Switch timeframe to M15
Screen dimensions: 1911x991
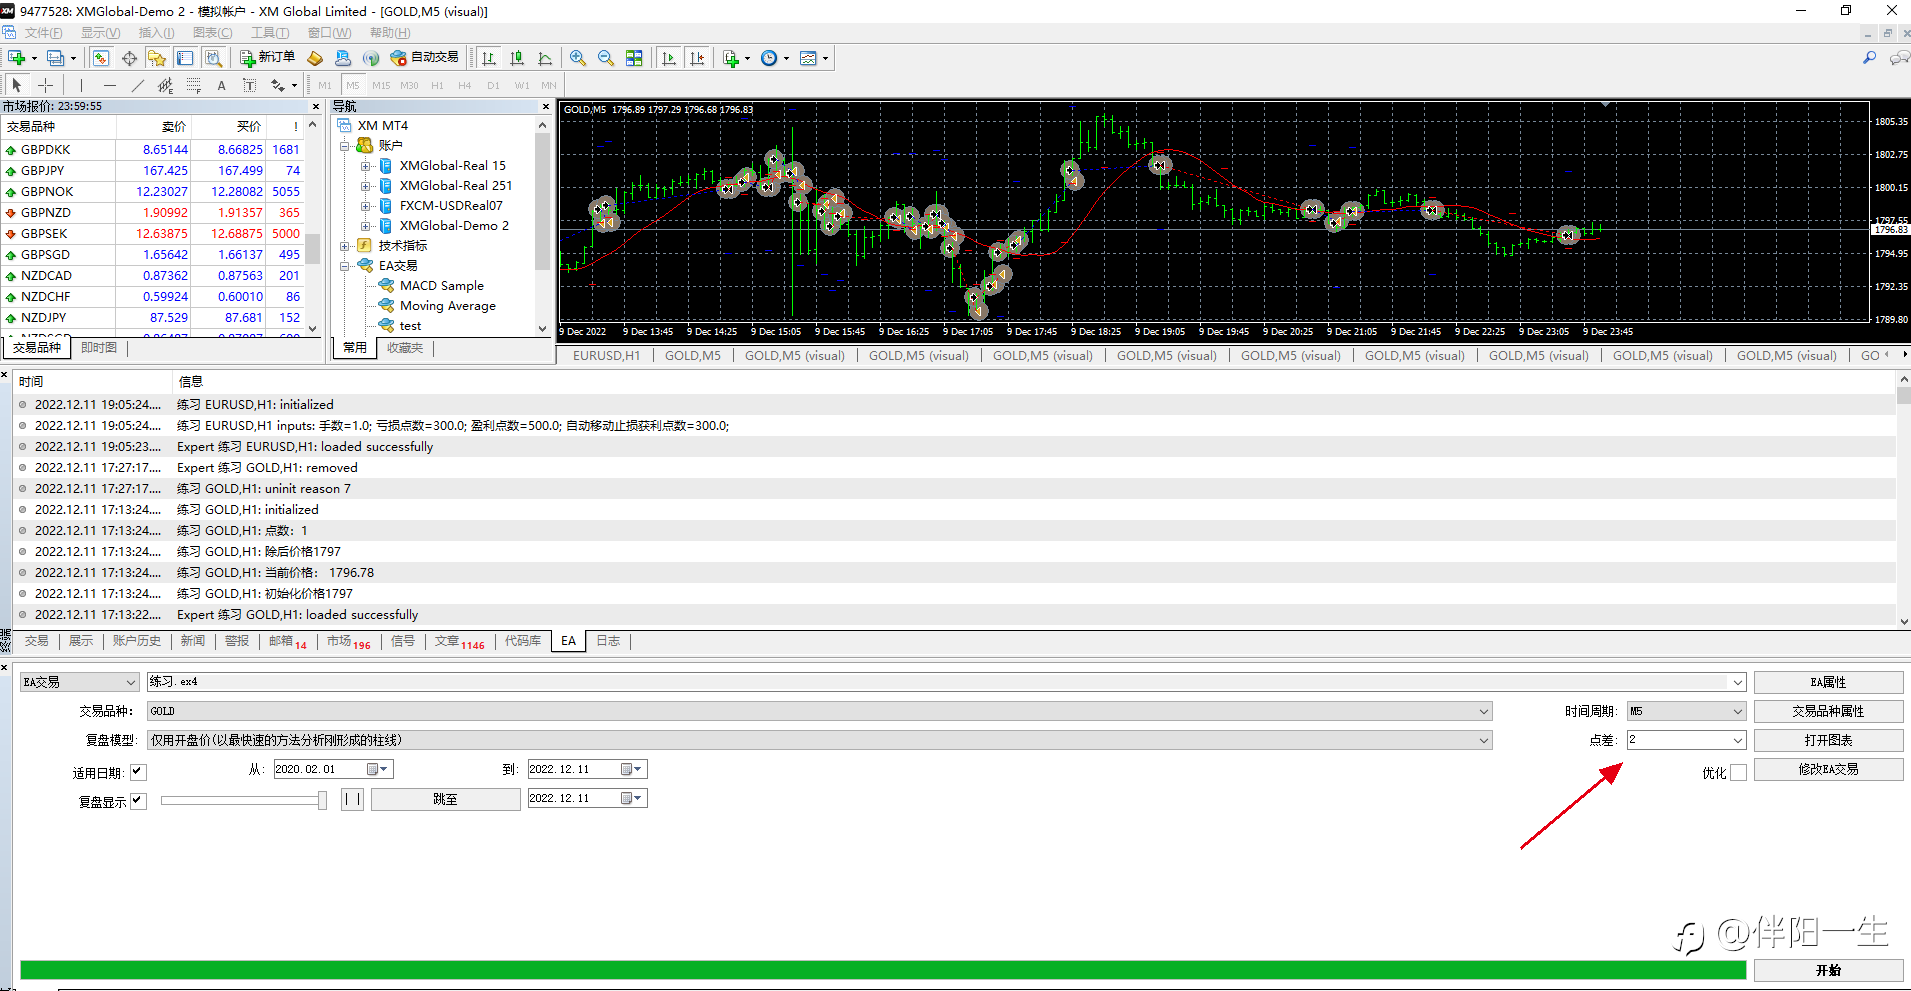click(x=381, y=85)
